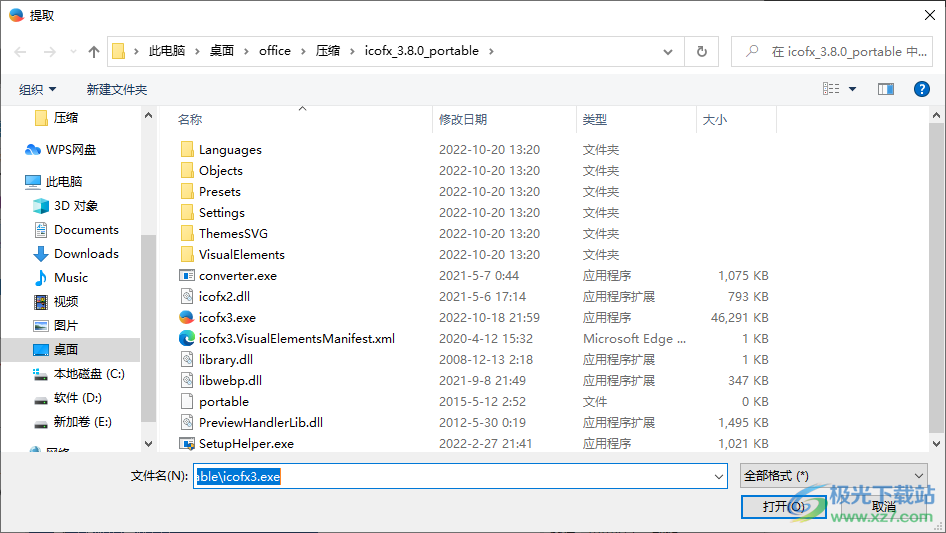Create a folder with 新建文件夹
The width and height of the screenshot is (946, 533).
point(116,89)
